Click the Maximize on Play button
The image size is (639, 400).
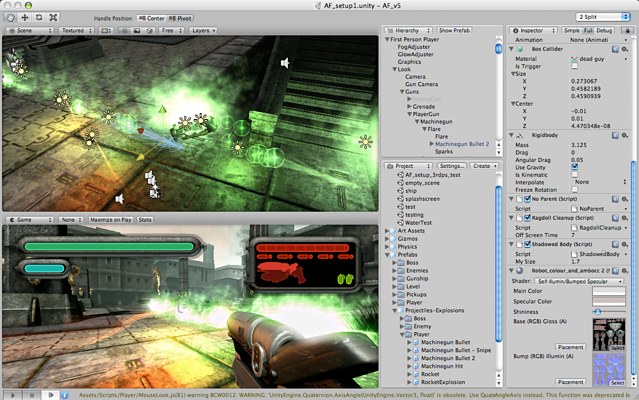click(x=110, y=220)
